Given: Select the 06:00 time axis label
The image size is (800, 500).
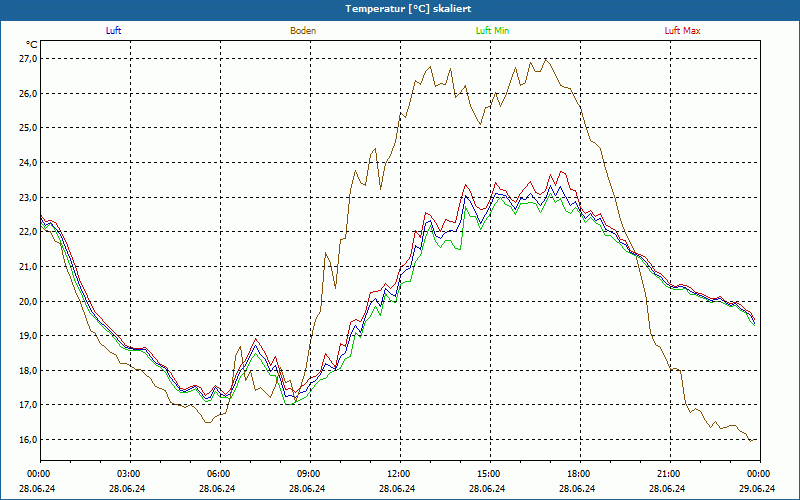Looking at the screenshot, I should pos(219,474).
